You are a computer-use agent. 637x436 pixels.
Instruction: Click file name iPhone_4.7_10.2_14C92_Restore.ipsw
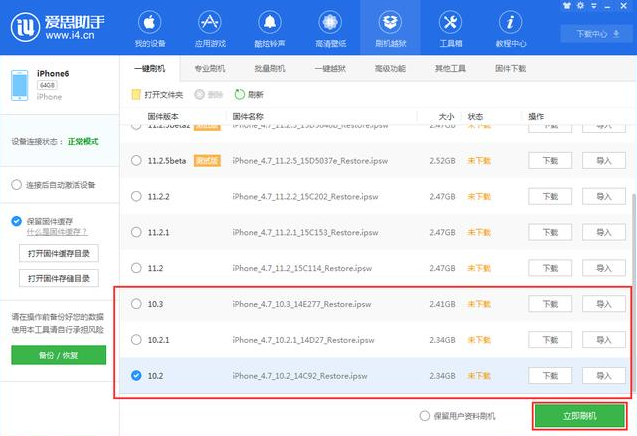(x=300, y=376)
